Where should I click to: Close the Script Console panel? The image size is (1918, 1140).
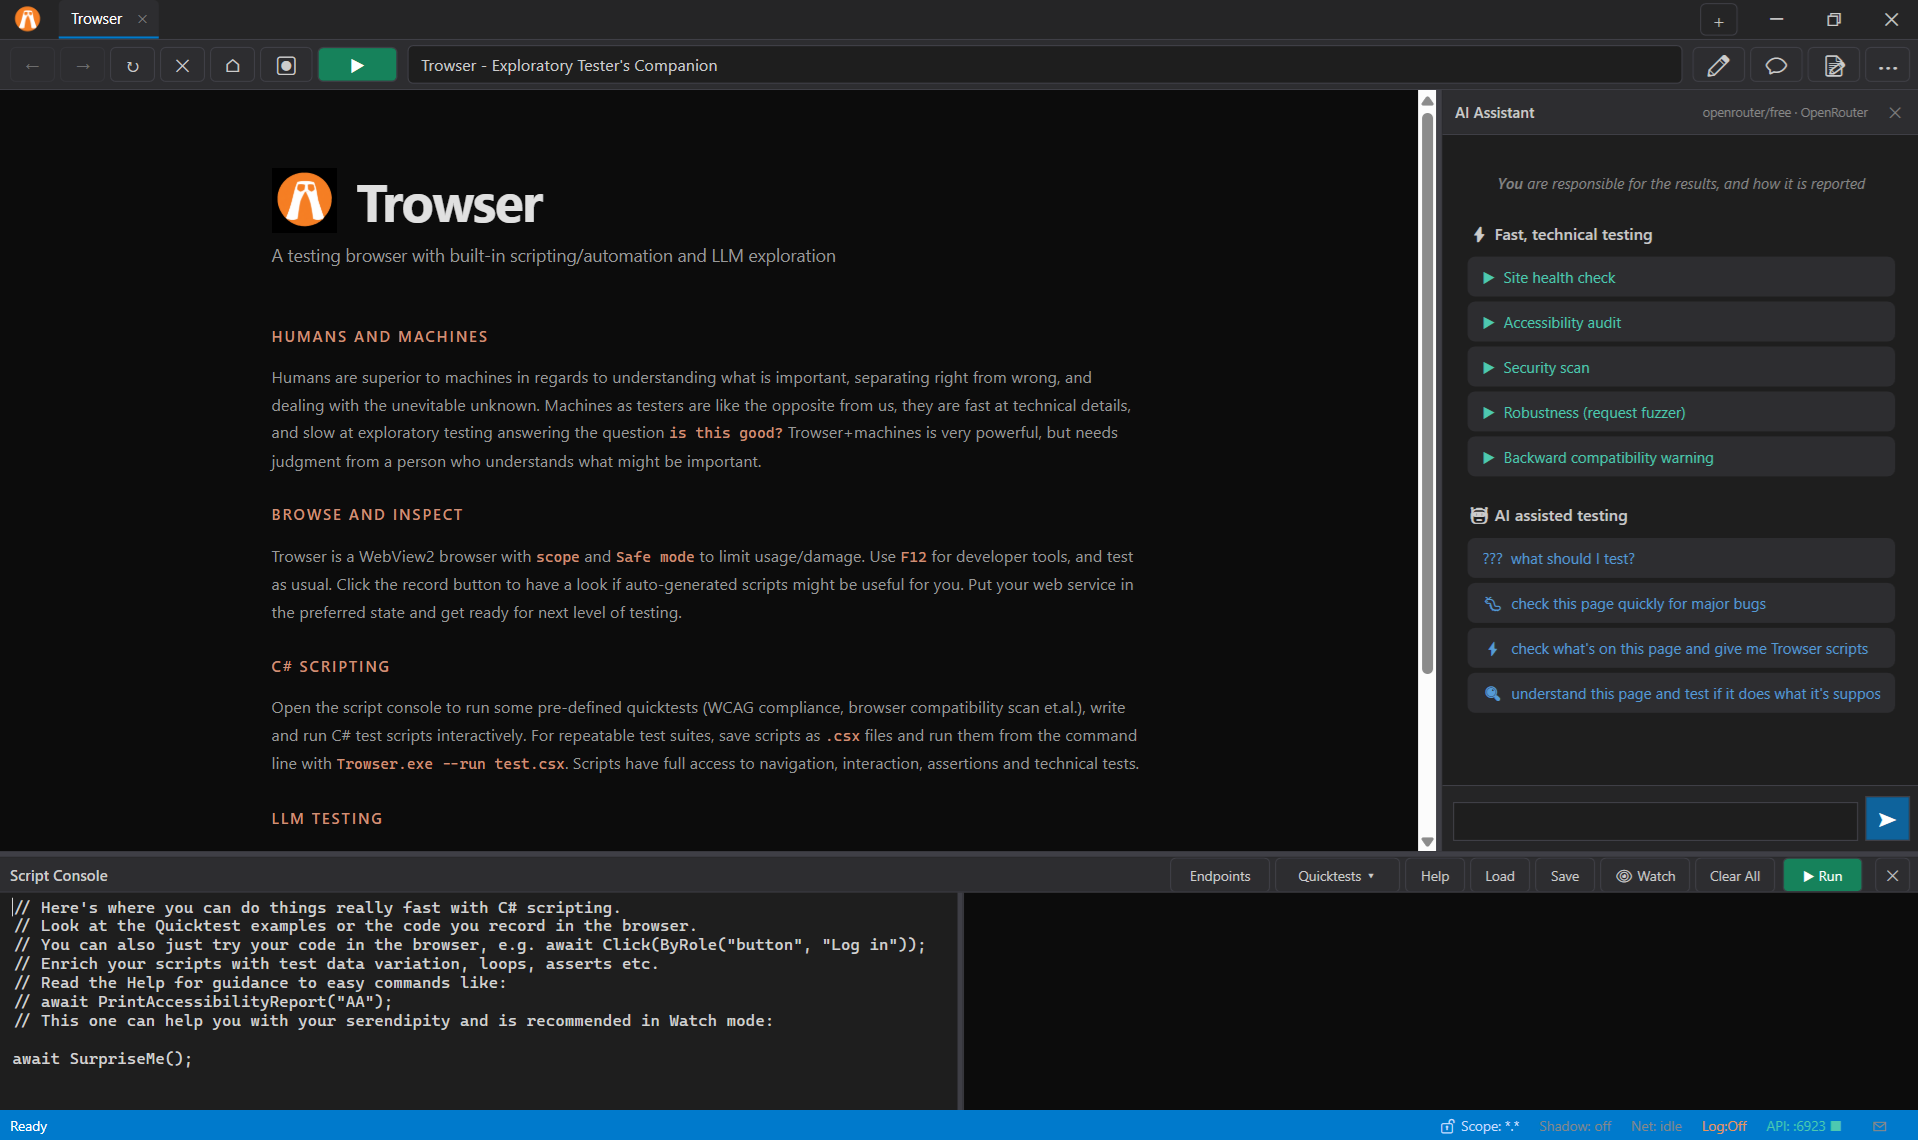click(1892, 876)
